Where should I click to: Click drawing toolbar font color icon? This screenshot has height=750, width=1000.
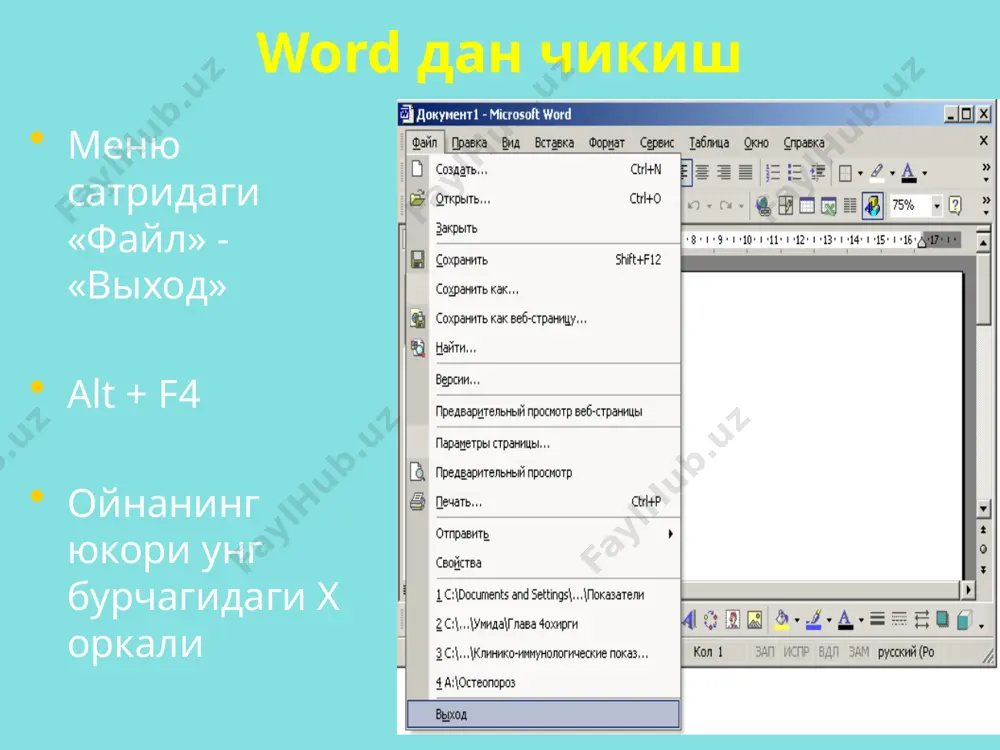coord(846,619)
